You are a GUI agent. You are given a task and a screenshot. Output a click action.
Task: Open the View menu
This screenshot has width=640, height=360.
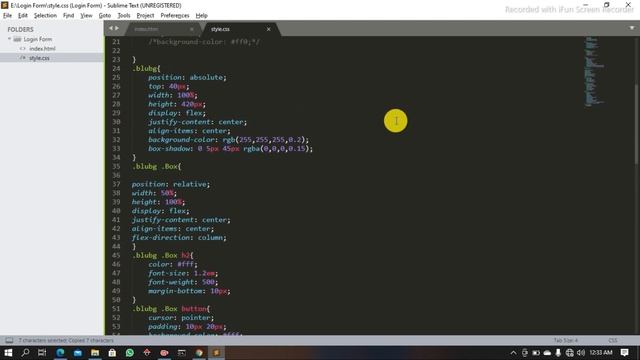click(86, 16)
